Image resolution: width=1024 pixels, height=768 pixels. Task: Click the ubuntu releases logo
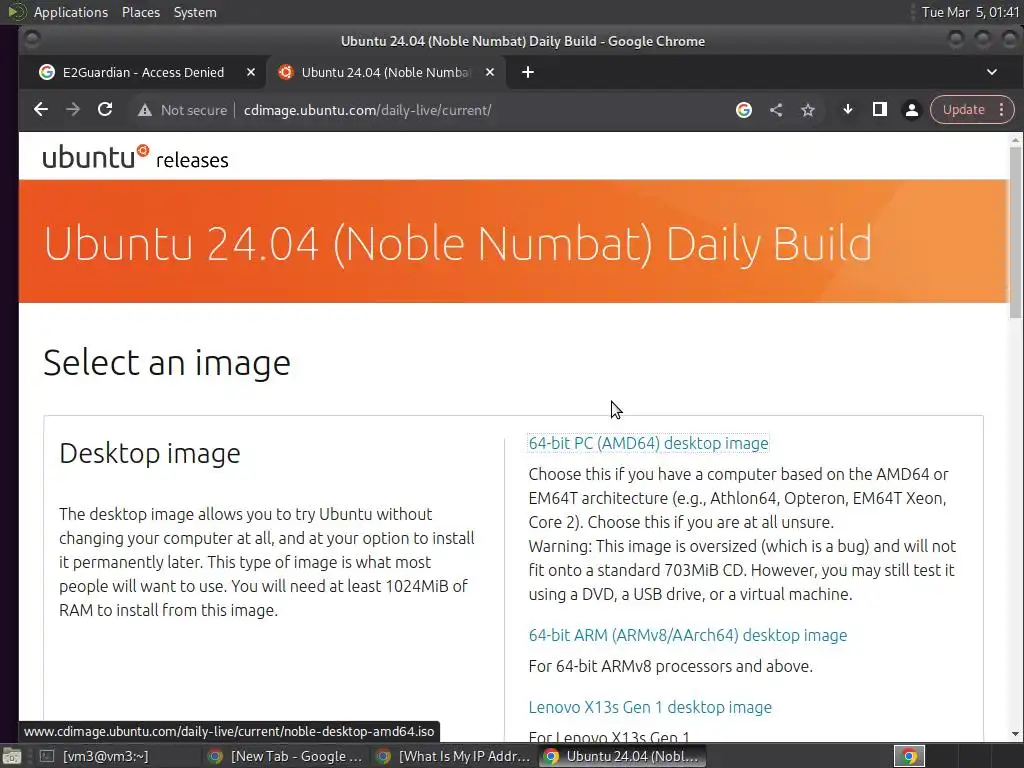[136, 157]
